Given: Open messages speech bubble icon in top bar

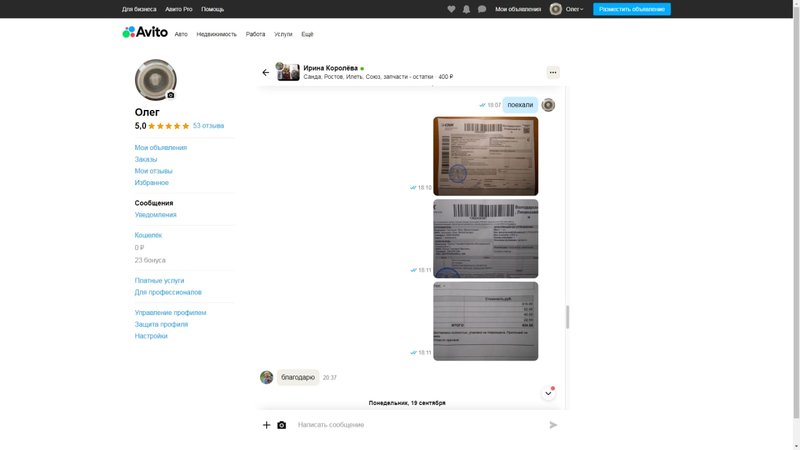Looking at the screenshot, I should pos(482,9).
